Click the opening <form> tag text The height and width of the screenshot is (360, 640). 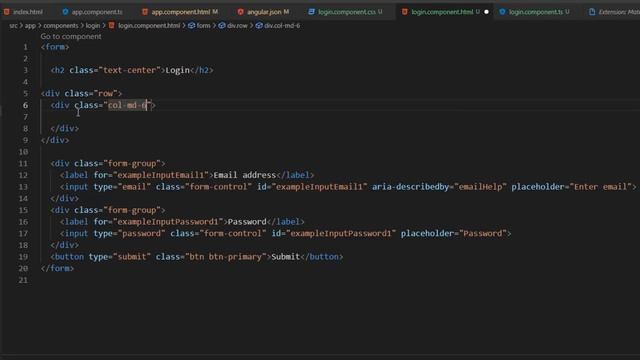pyautogui.click(x=55, y=47)
